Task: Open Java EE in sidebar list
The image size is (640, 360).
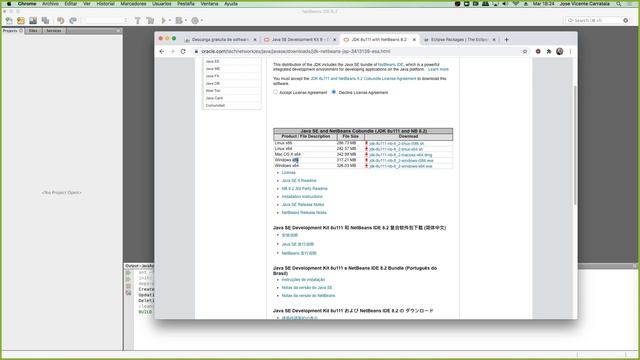Action: click(x=213, y=62)
